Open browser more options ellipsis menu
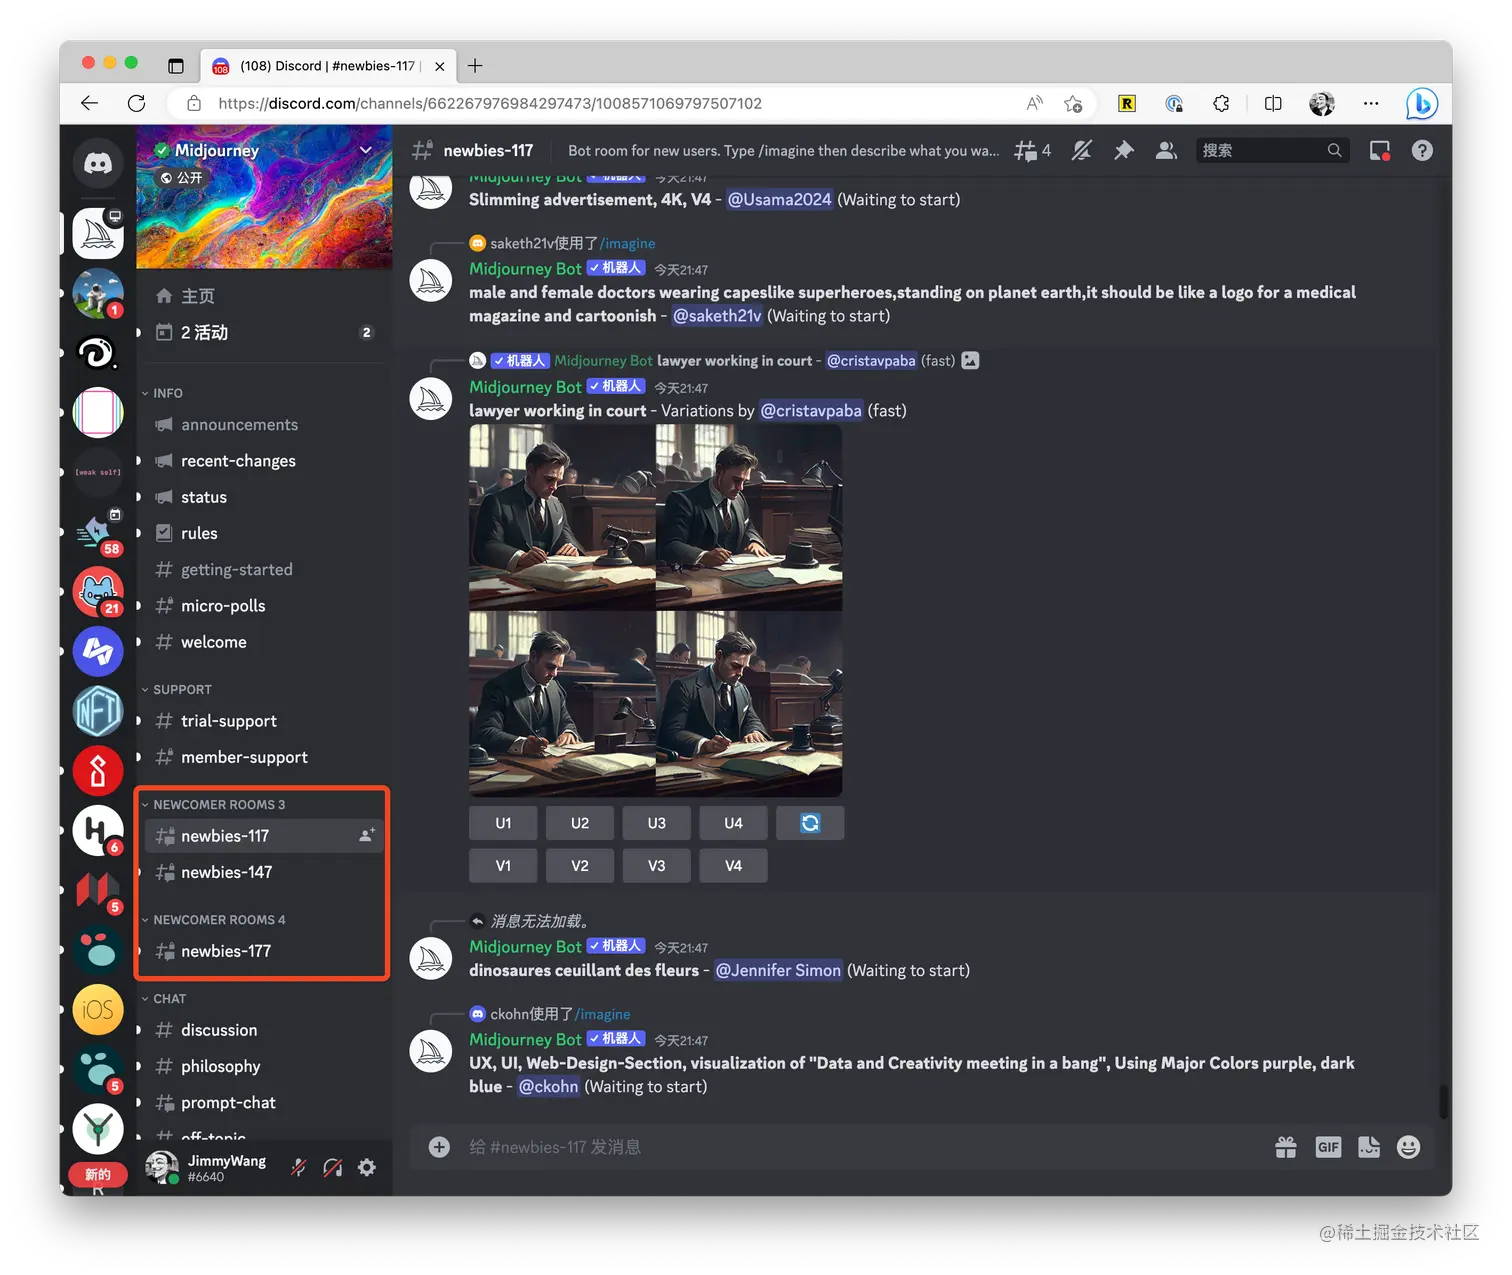1512x1275 pixels. click(x=1371, y=103)
